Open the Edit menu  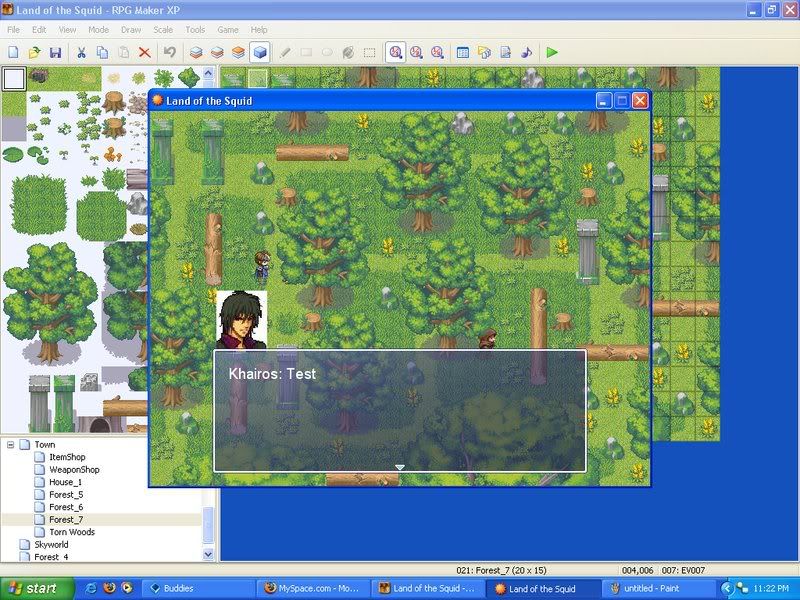tap(39, 30)
